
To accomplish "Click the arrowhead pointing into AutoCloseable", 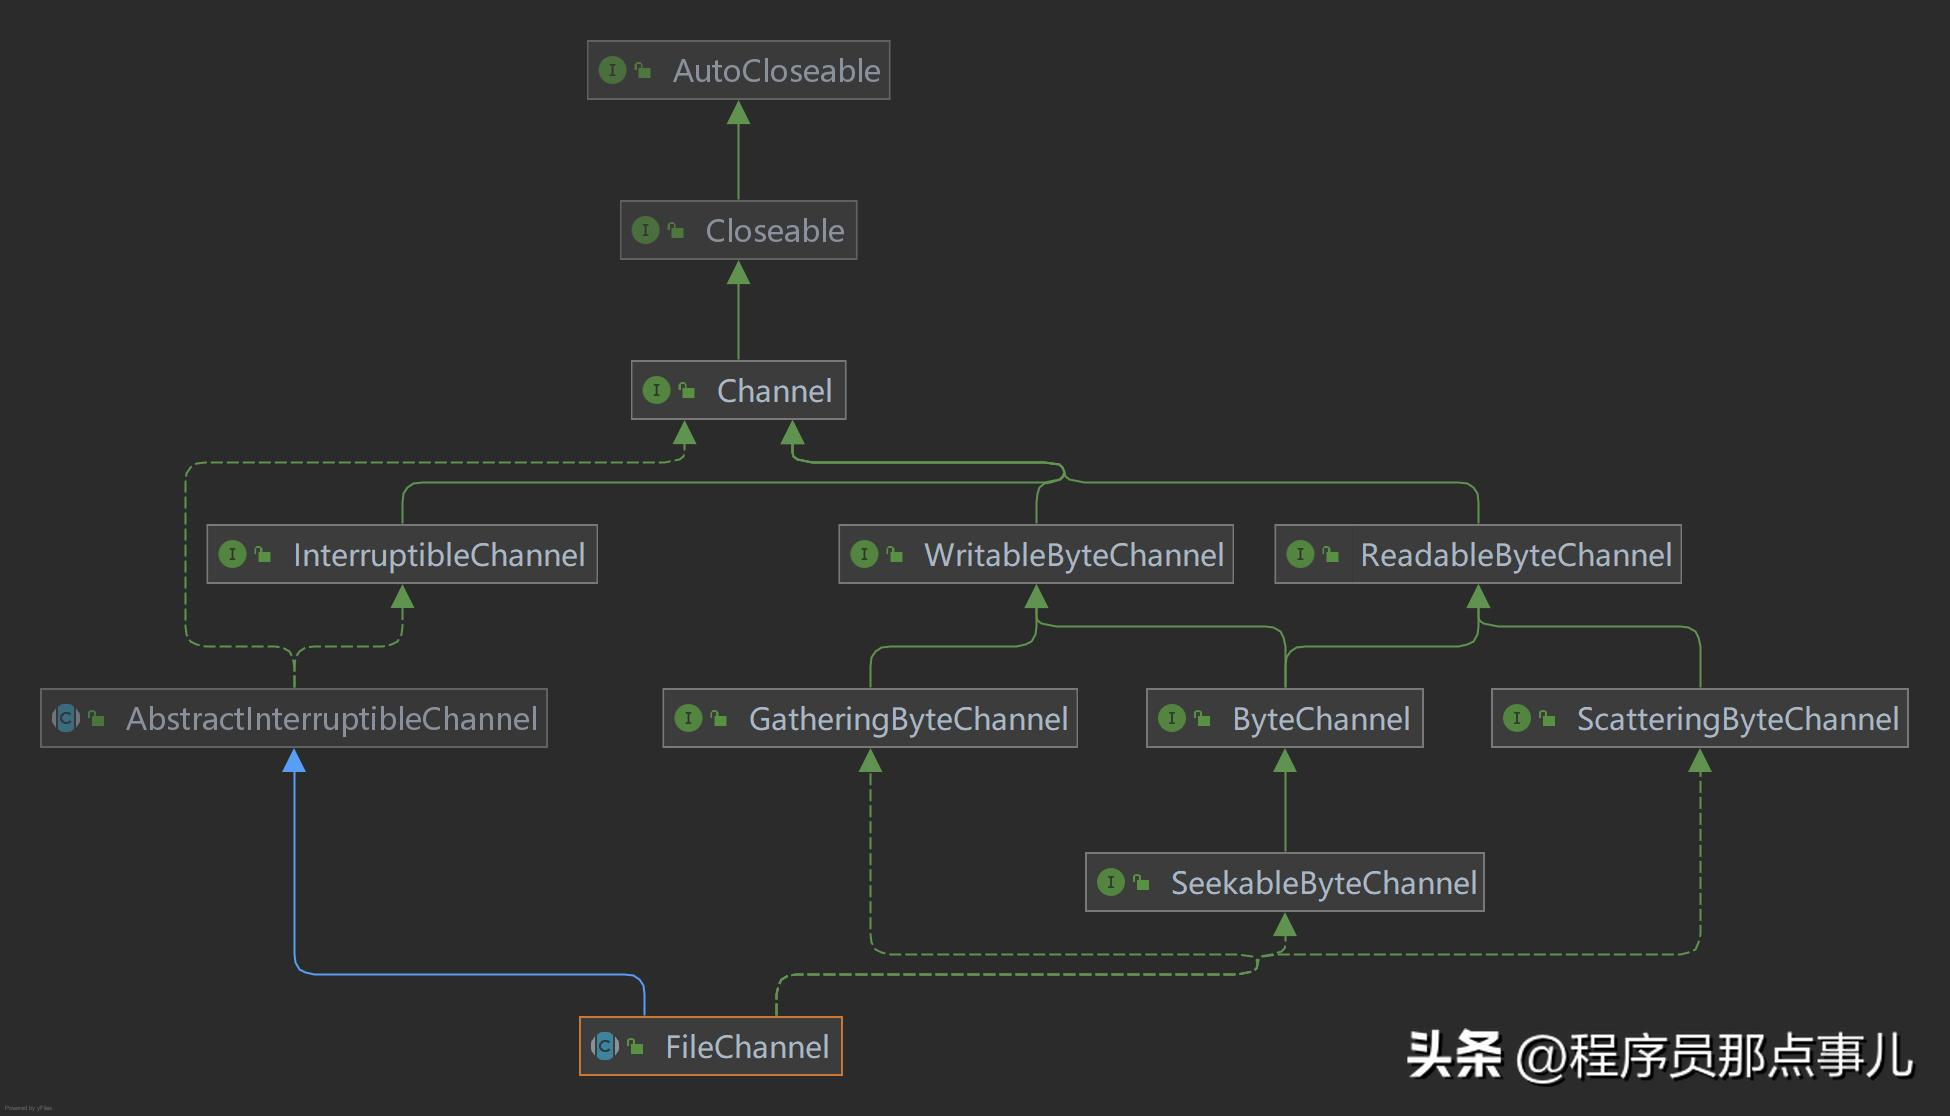I will click(738, 113).
